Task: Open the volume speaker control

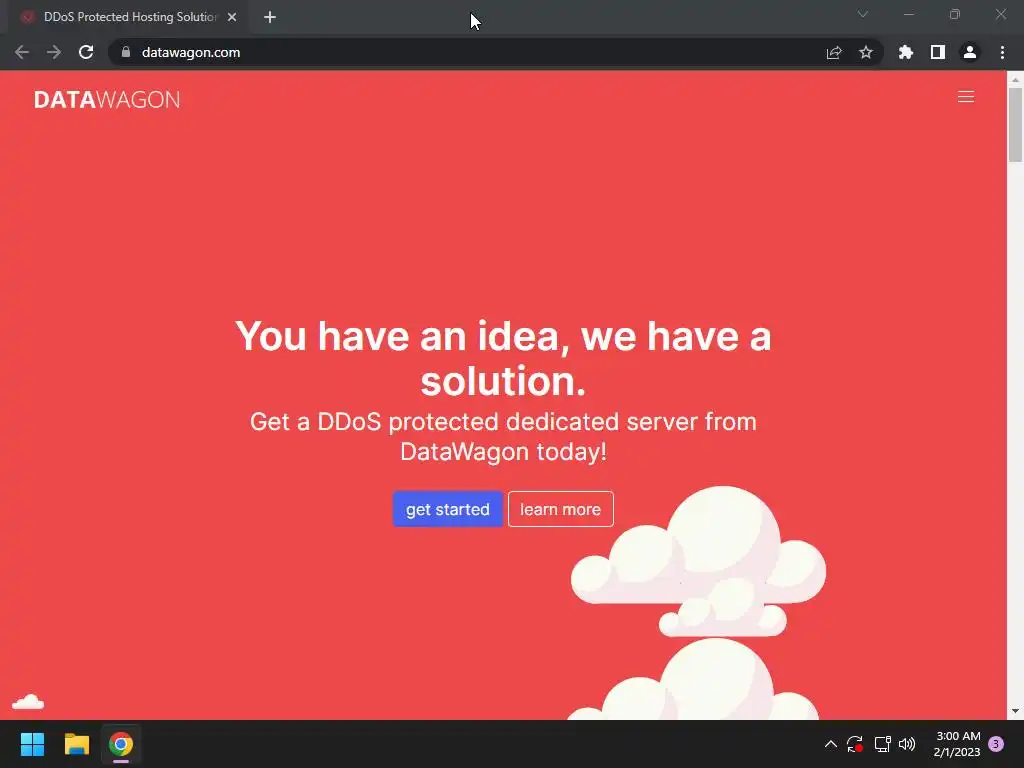Action: pos(907,744)
